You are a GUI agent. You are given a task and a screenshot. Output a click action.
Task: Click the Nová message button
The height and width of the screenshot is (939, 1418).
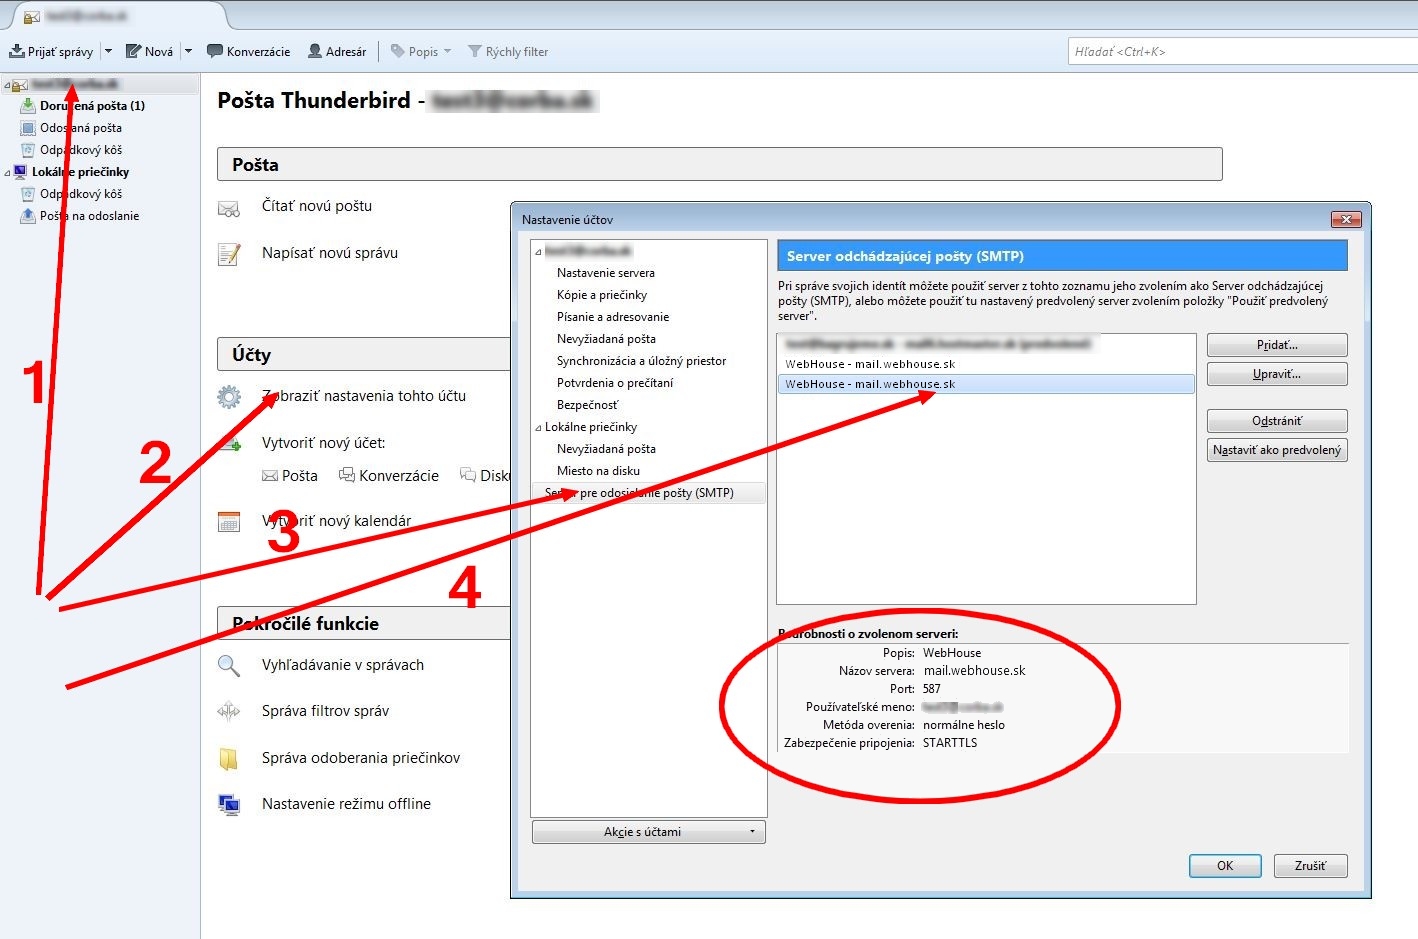click(149, 51)
